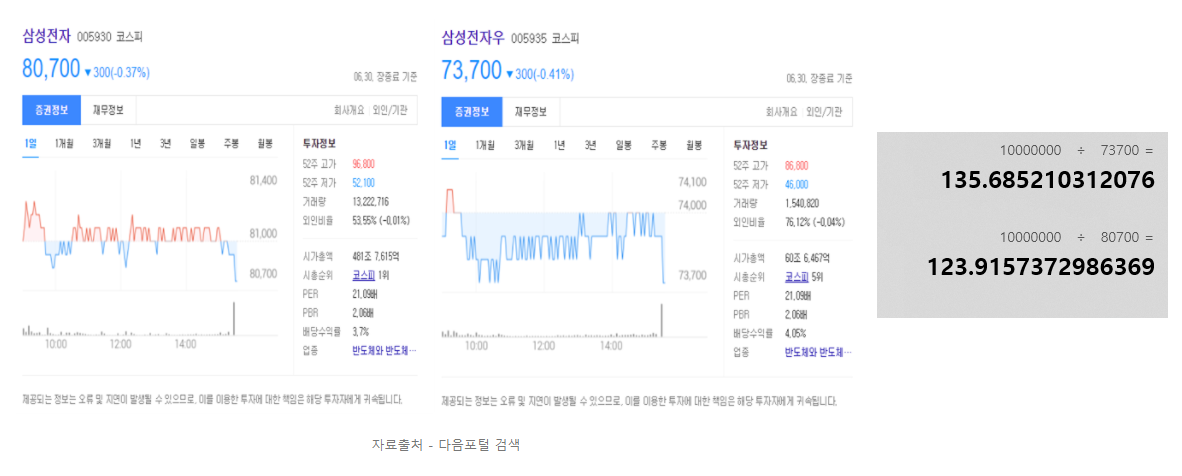Switch 005935 chart to 주봉
The height and width of the screenshot is (476, 1182).
coord(660,145)
